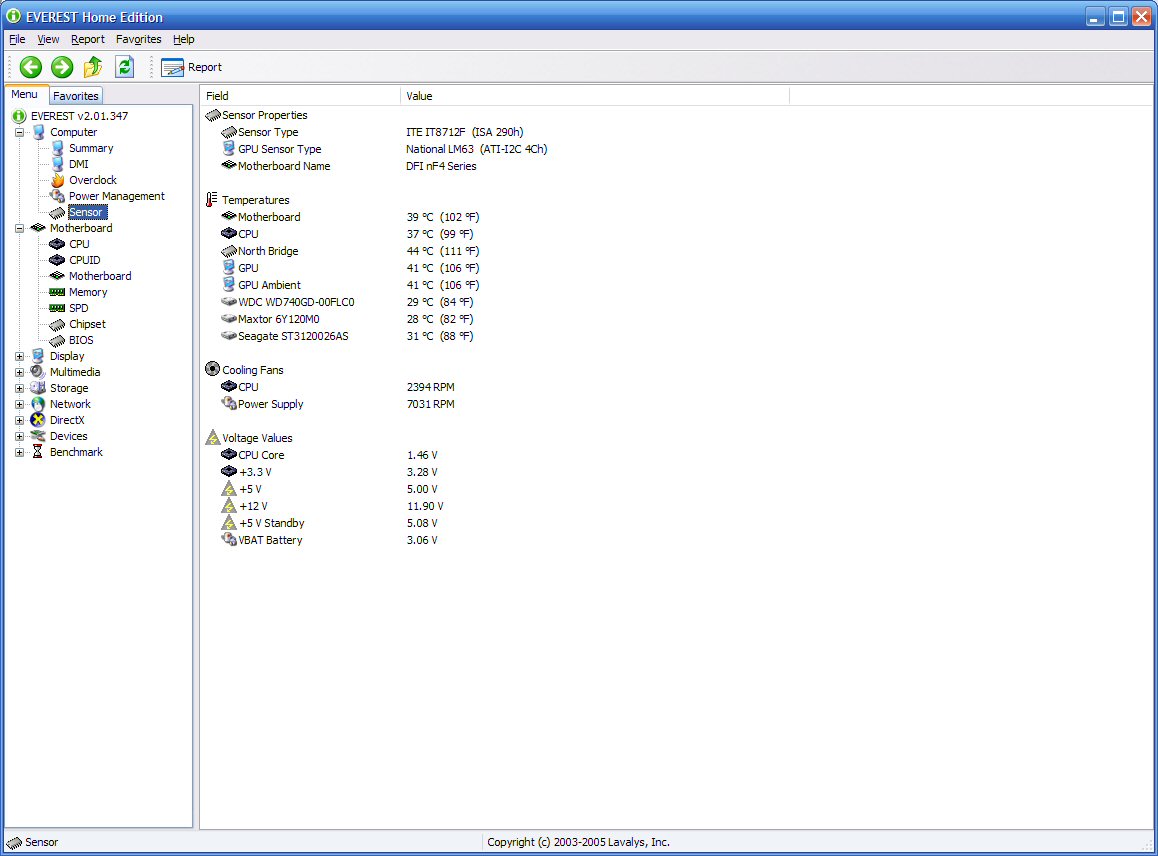Select the Power Supply fan row

coord(338,404)
